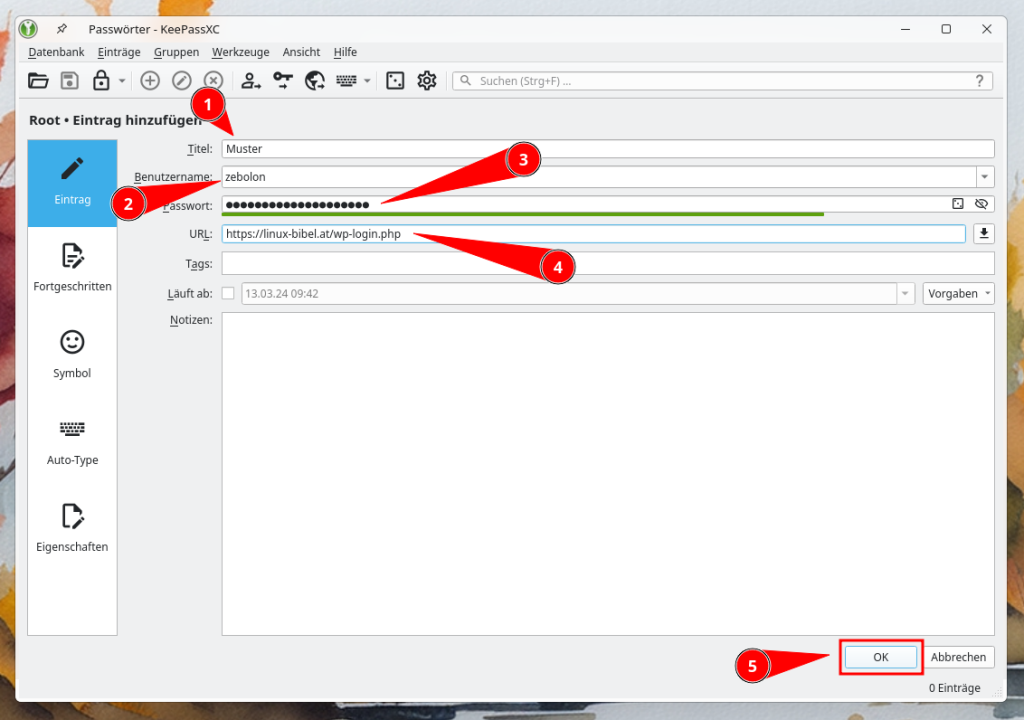Image resolution: width=1024 pixels, height=720 pixels.
Task: Open the Einträge menu
Action: 119,52
